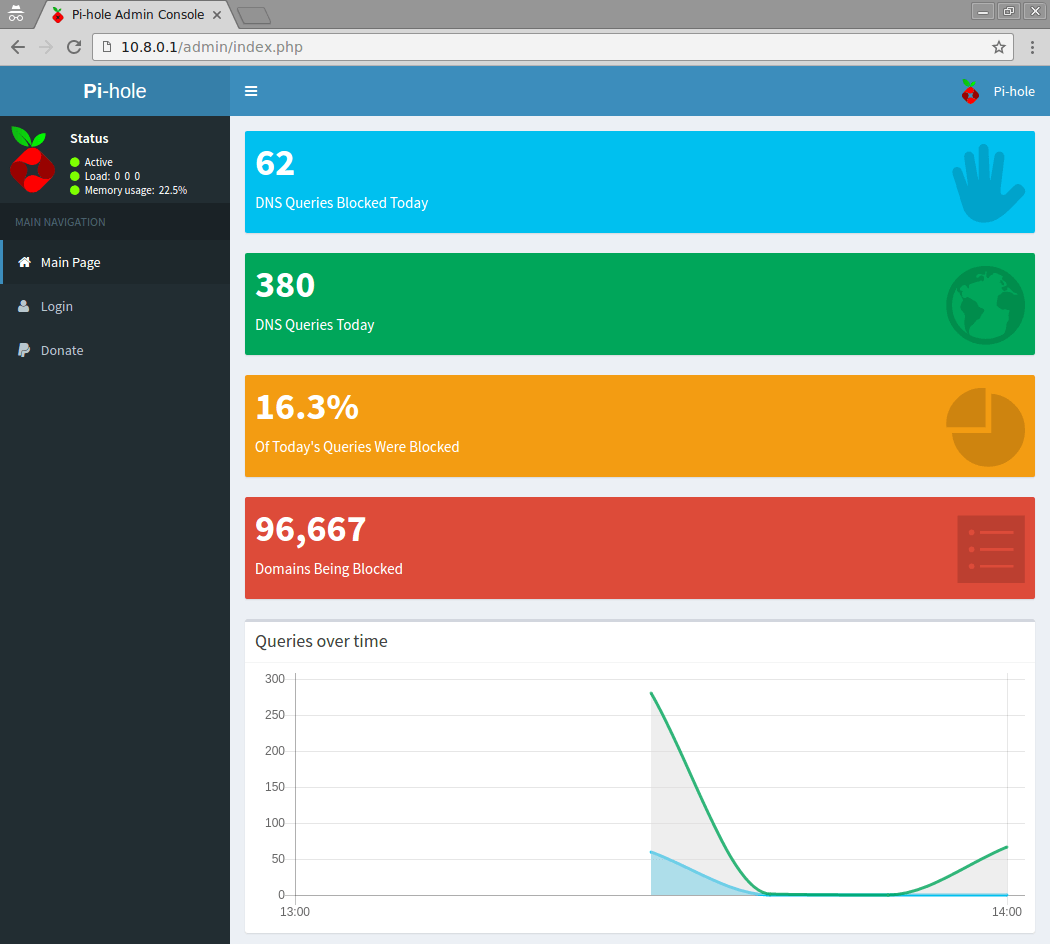Reload the page using the browser refresh button

[x=74, y=47]
